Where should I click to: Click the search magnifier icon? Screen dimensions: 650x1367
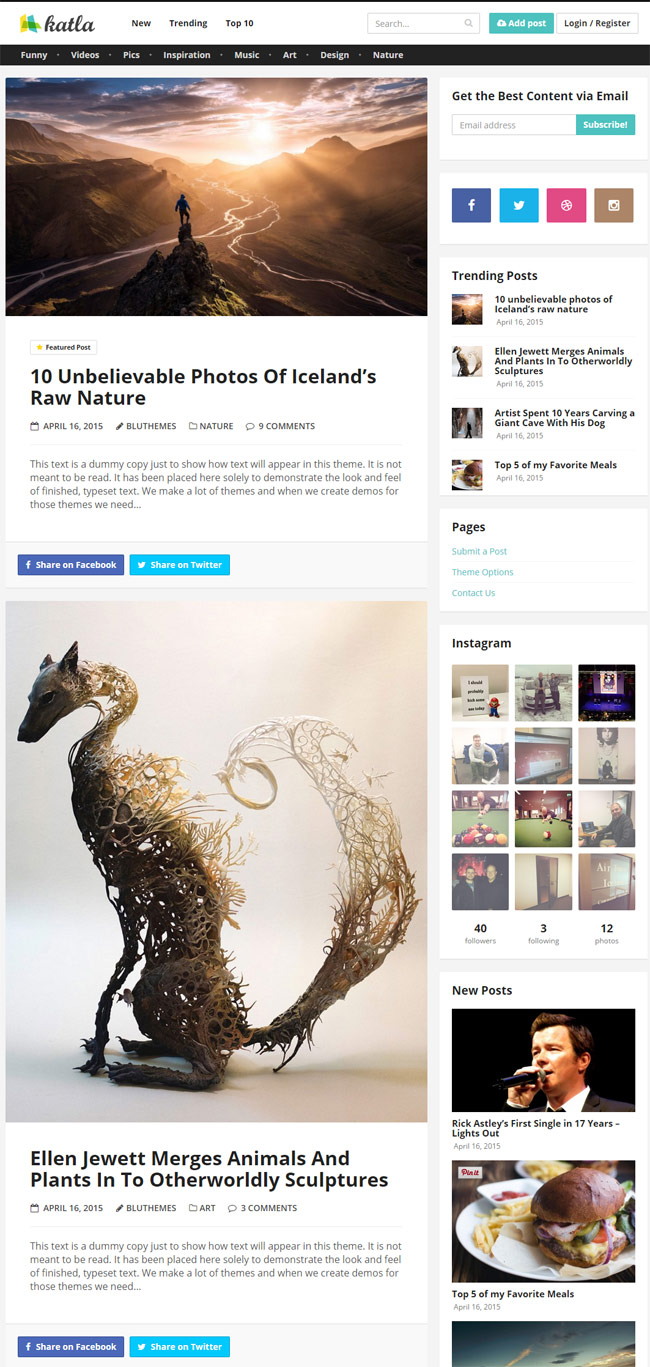469,23
